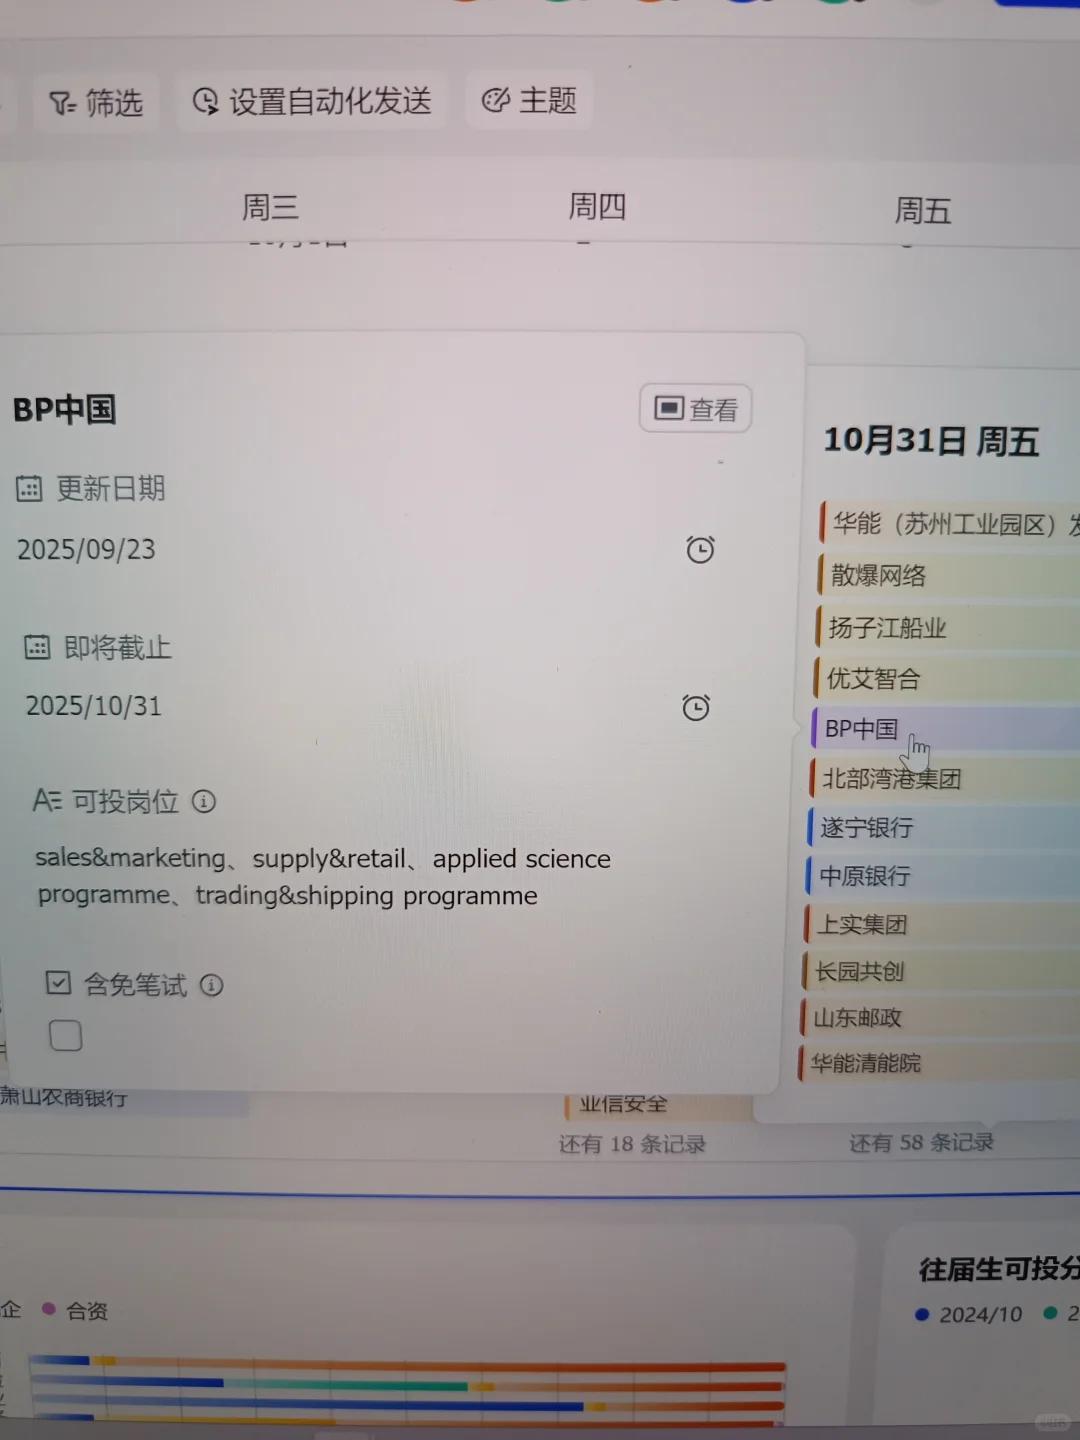1080x1440 pixels.
Task: Click 设置自动化发送 button
Action: pos(311,101)
